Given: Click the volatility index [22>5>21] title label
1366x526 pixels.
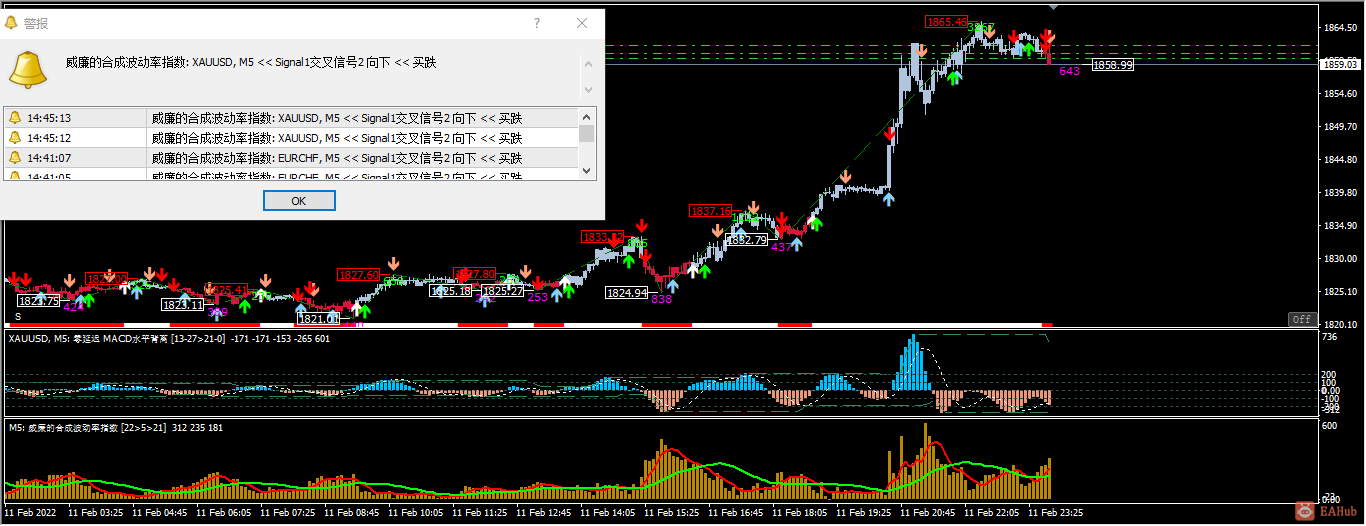Looking at the screenshot, I should coord(115,428).
